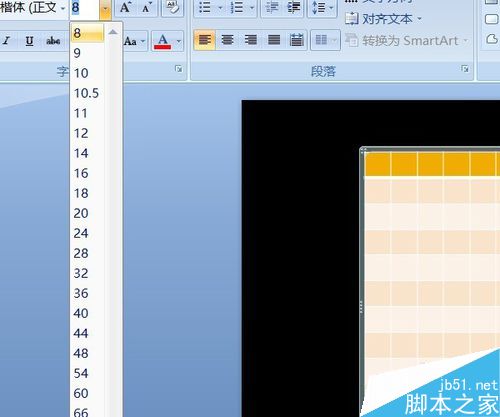Apply numbered list formatting
This screenshot has height=417, width=500.
(237, 7)
